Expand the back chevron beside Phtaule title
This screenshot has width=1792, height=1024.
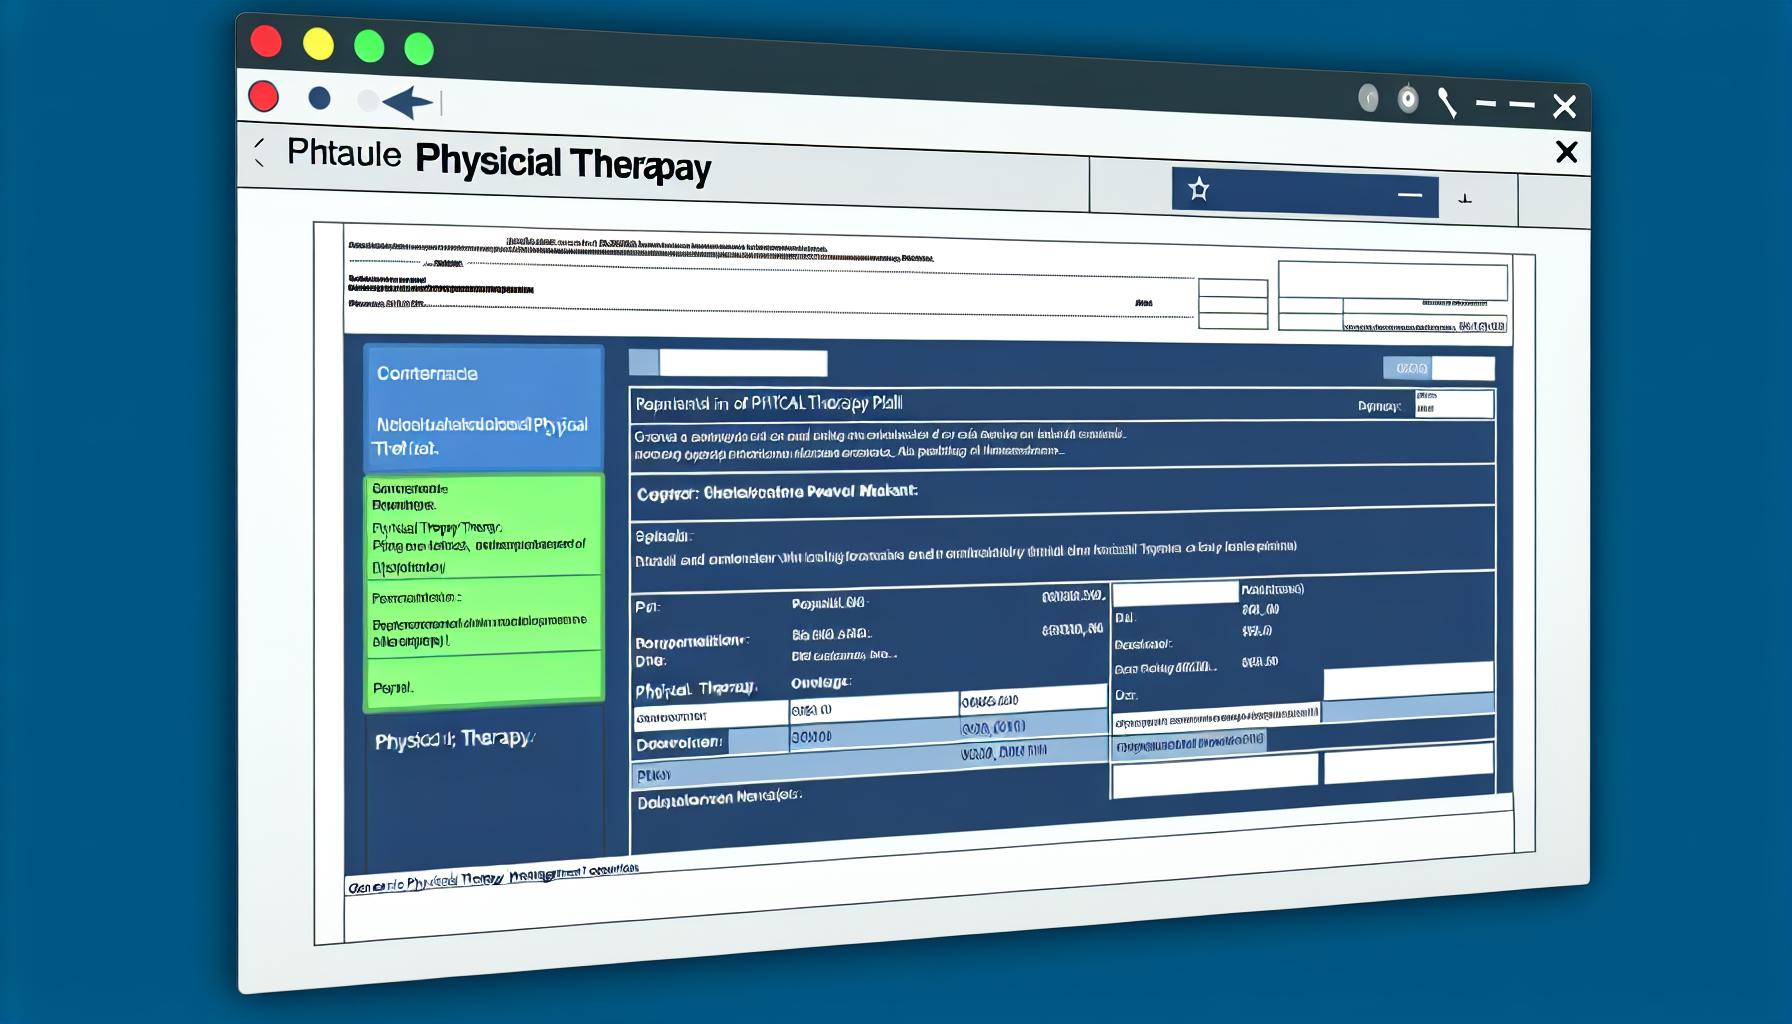point(260,152)
